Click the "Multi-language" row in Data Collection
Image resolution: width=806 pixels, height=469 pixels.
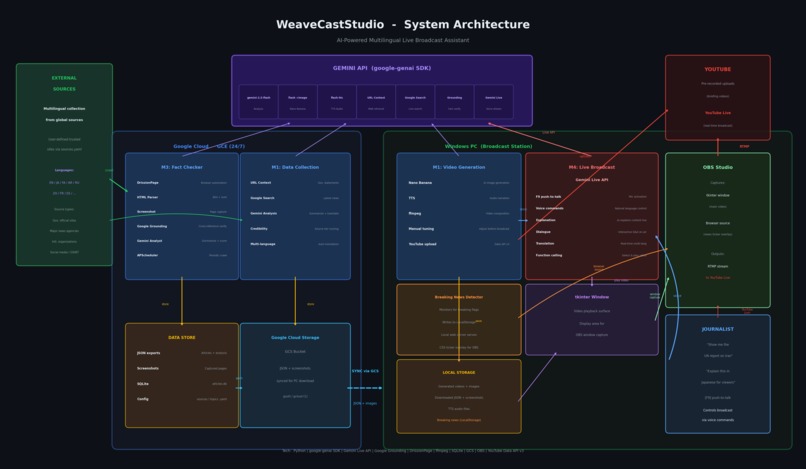pyautogui.click(x=295, y=244)
